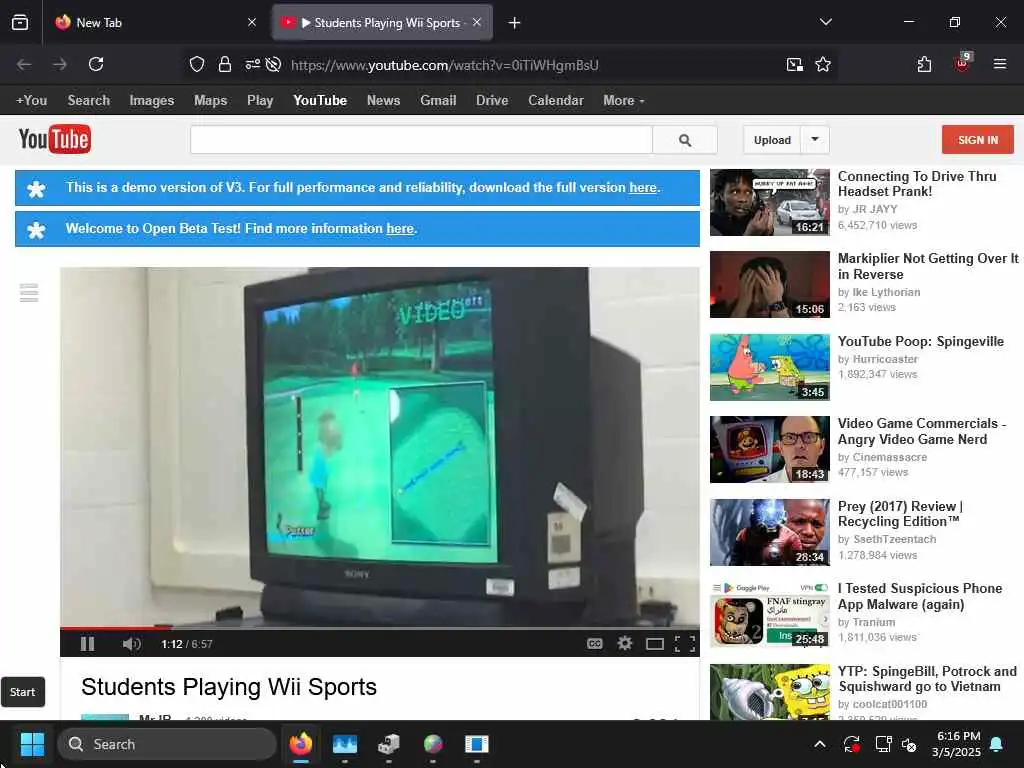
Task: Open 'Prey (2017) Review' video title
Action: coord(900,514)
